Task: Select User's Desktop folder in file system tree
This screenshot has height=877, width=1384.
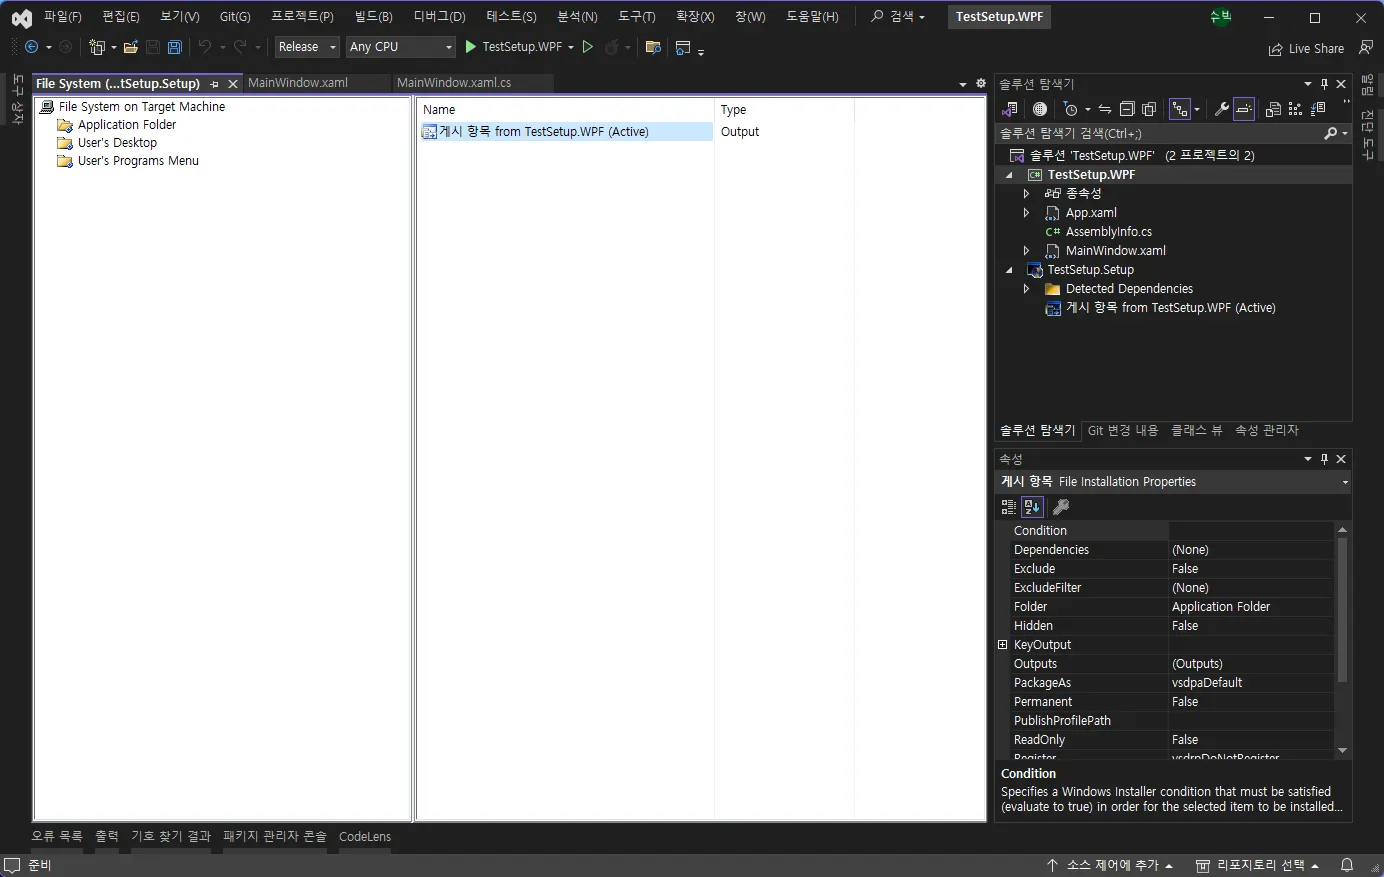Action: tap(117, 143)
